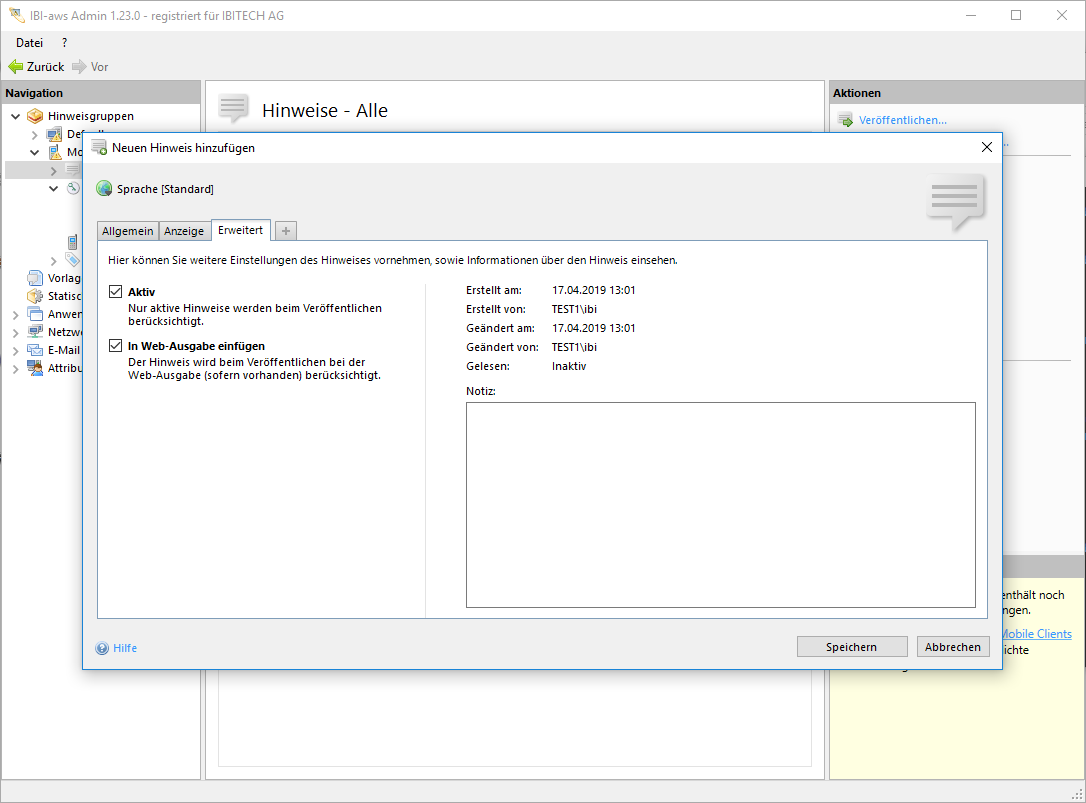Expand the Attribute tree node
This screenshot has height=803, width=1086.
pyautogui.click(x=15, y=368)
